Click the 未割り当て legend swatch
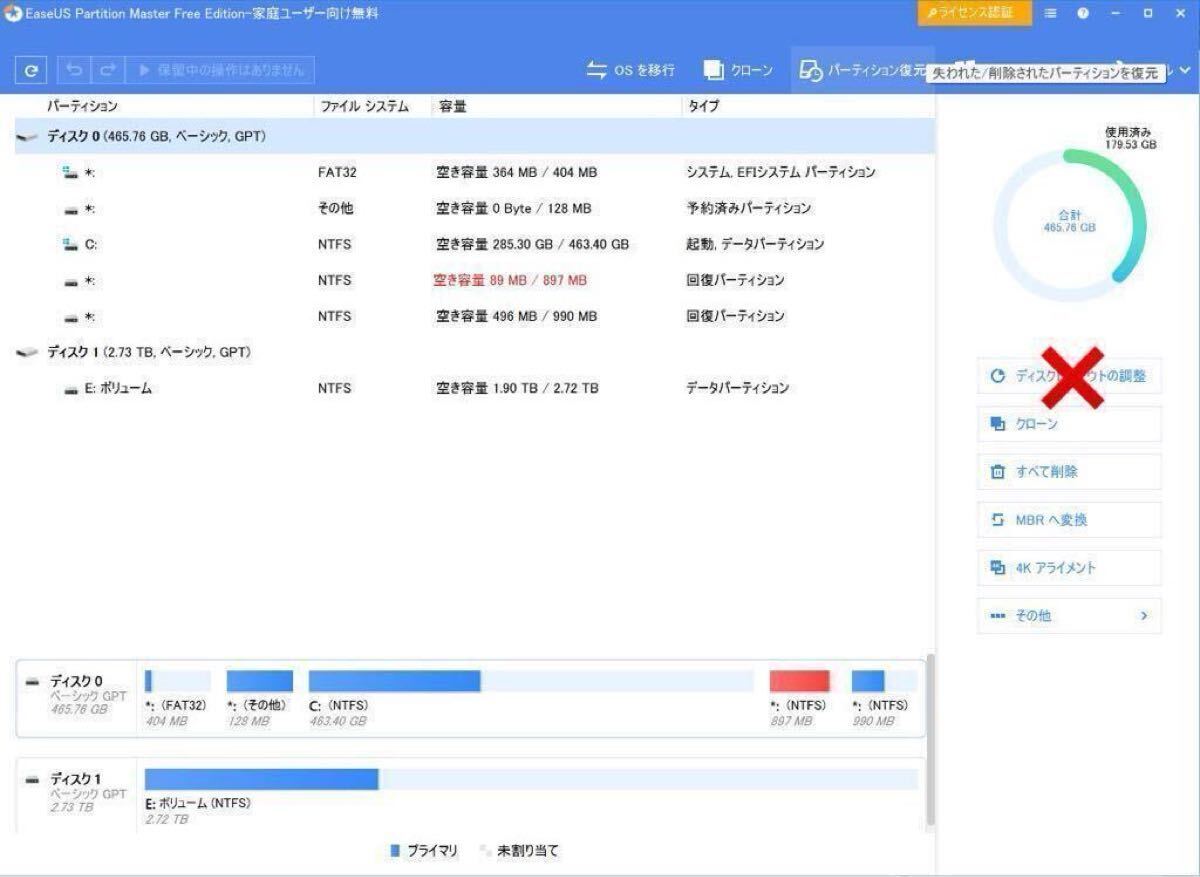Viewport: 1200px width, 877px height. point(485,851)
